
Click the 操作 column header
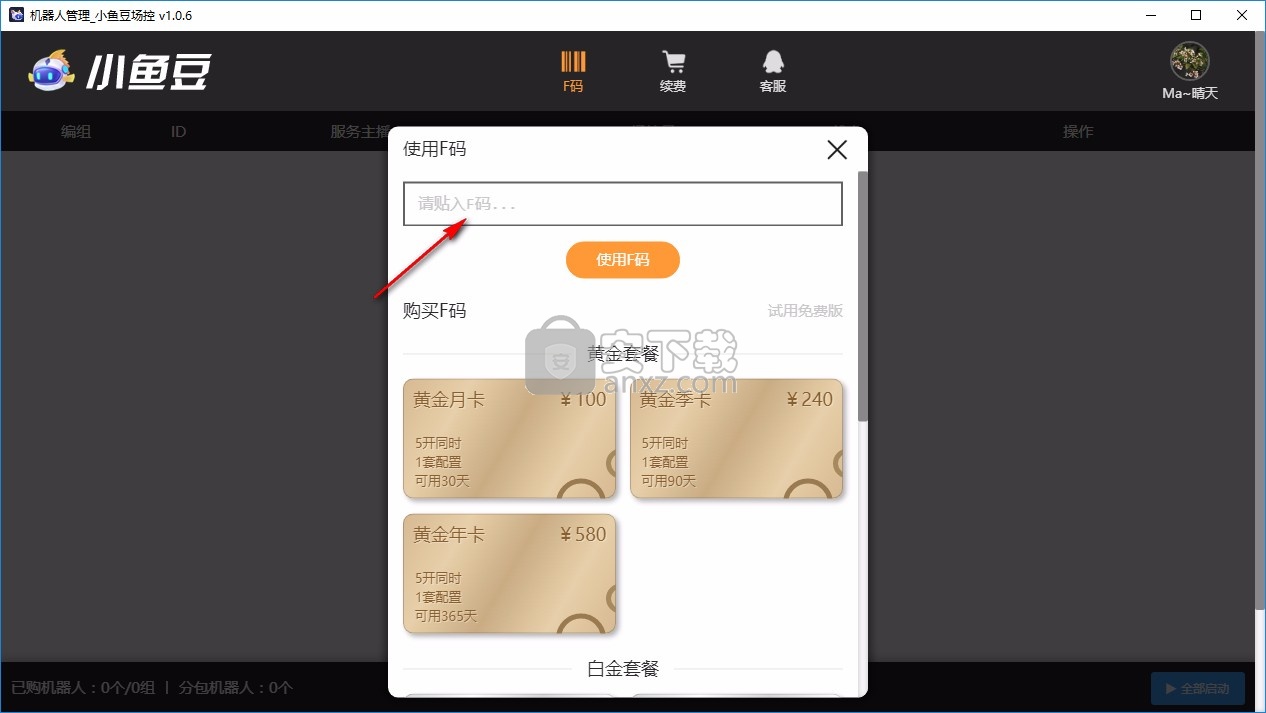[1078, 131]
